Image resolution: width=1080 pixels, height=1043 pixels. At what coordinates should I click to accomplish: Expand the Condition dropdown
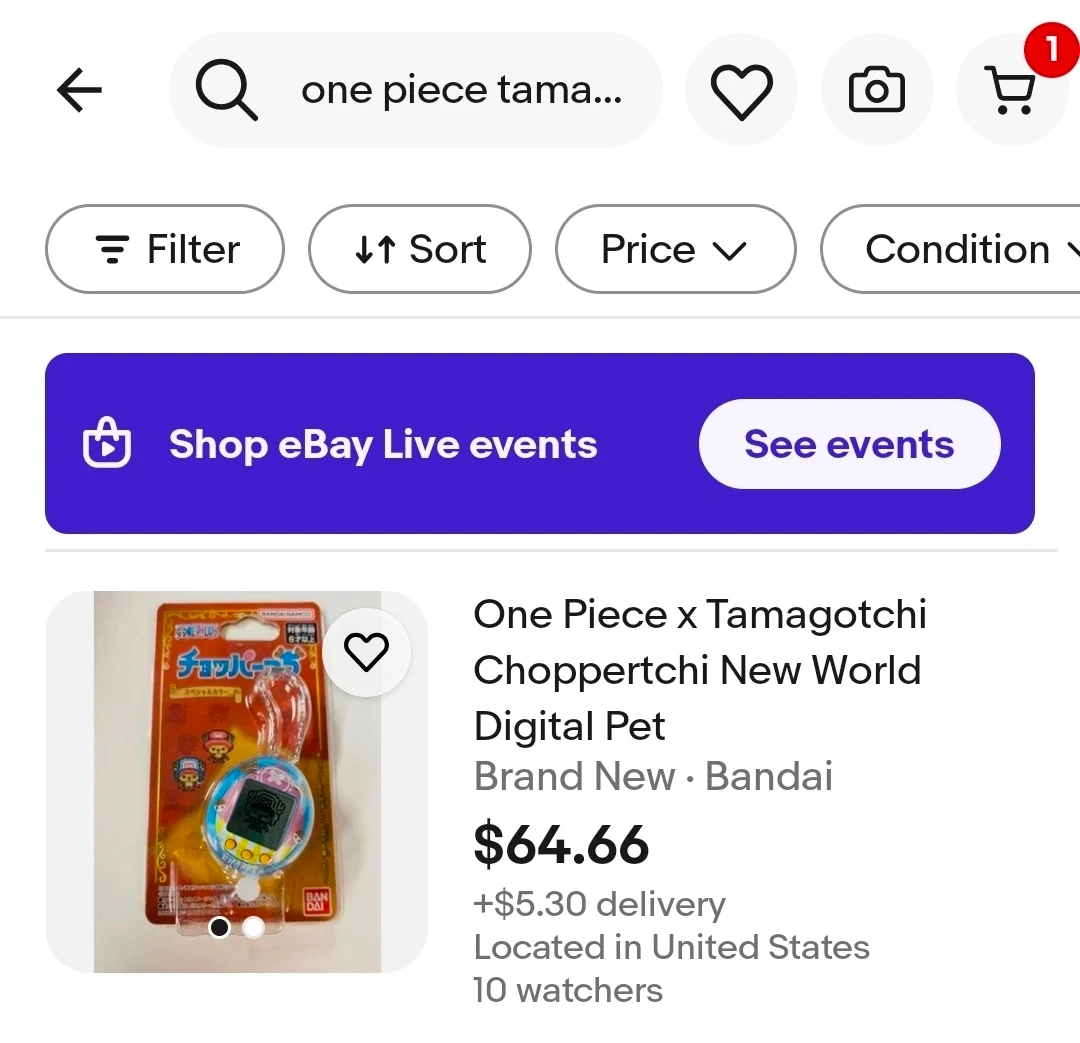pyautogui.click(x=957, y=249)
